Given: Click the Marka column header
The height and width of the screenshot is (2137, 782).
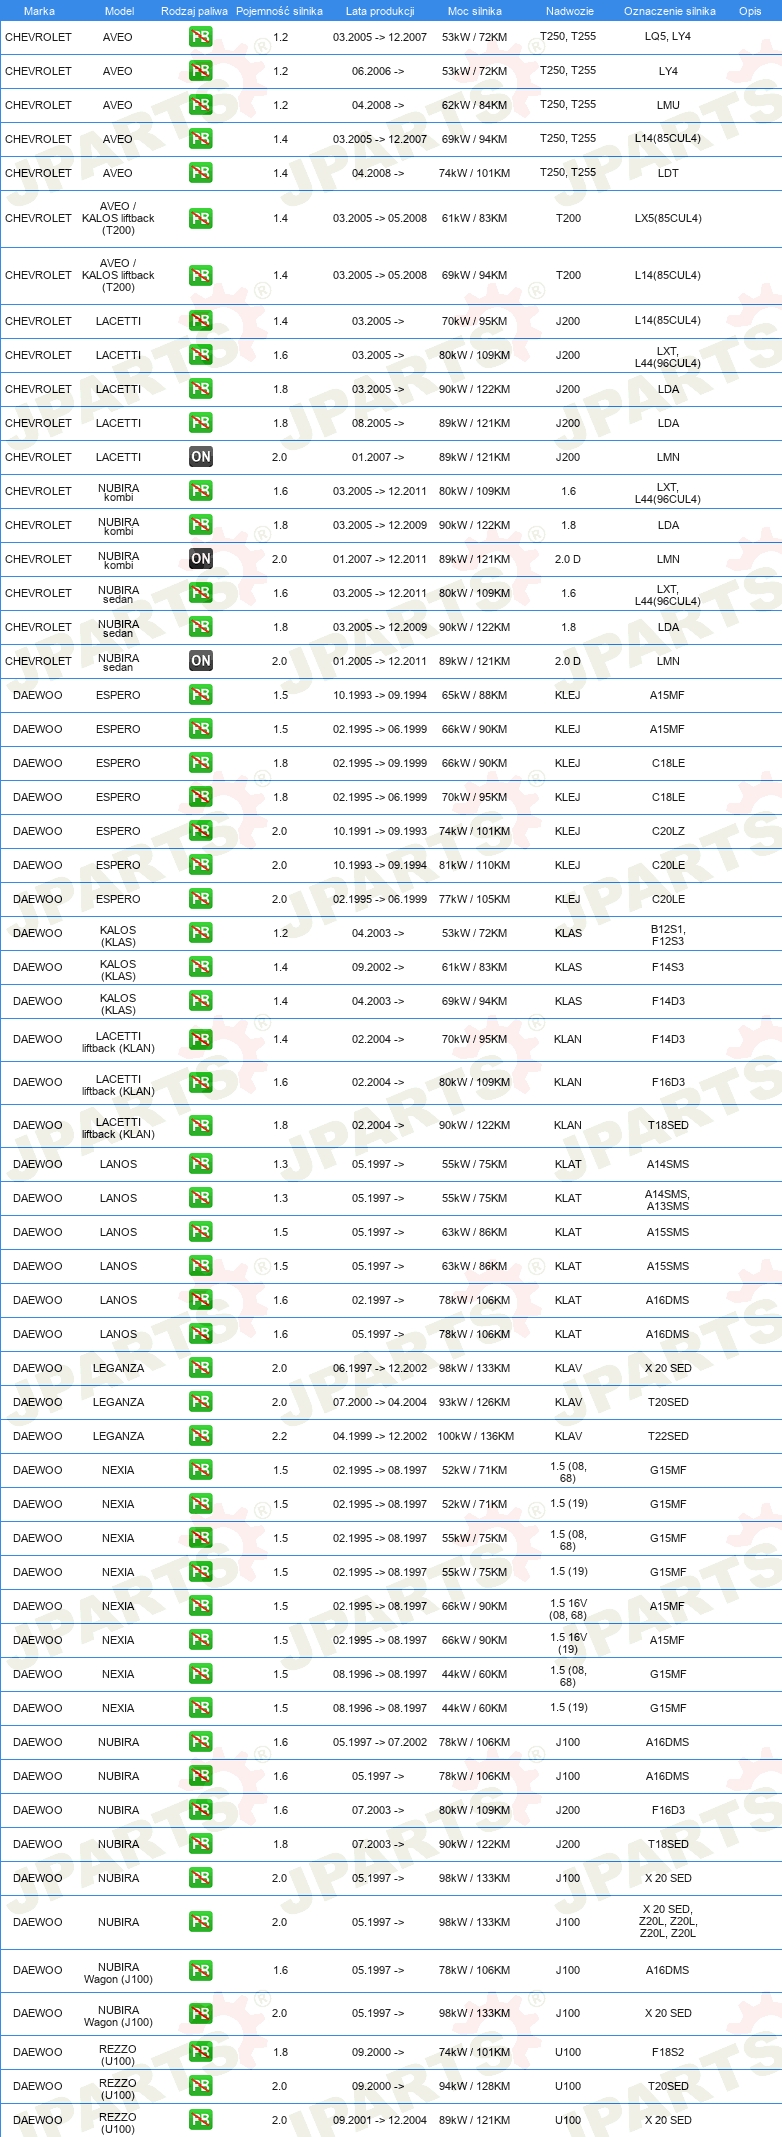Looking at the screenshot, I should tap(39, 11).
